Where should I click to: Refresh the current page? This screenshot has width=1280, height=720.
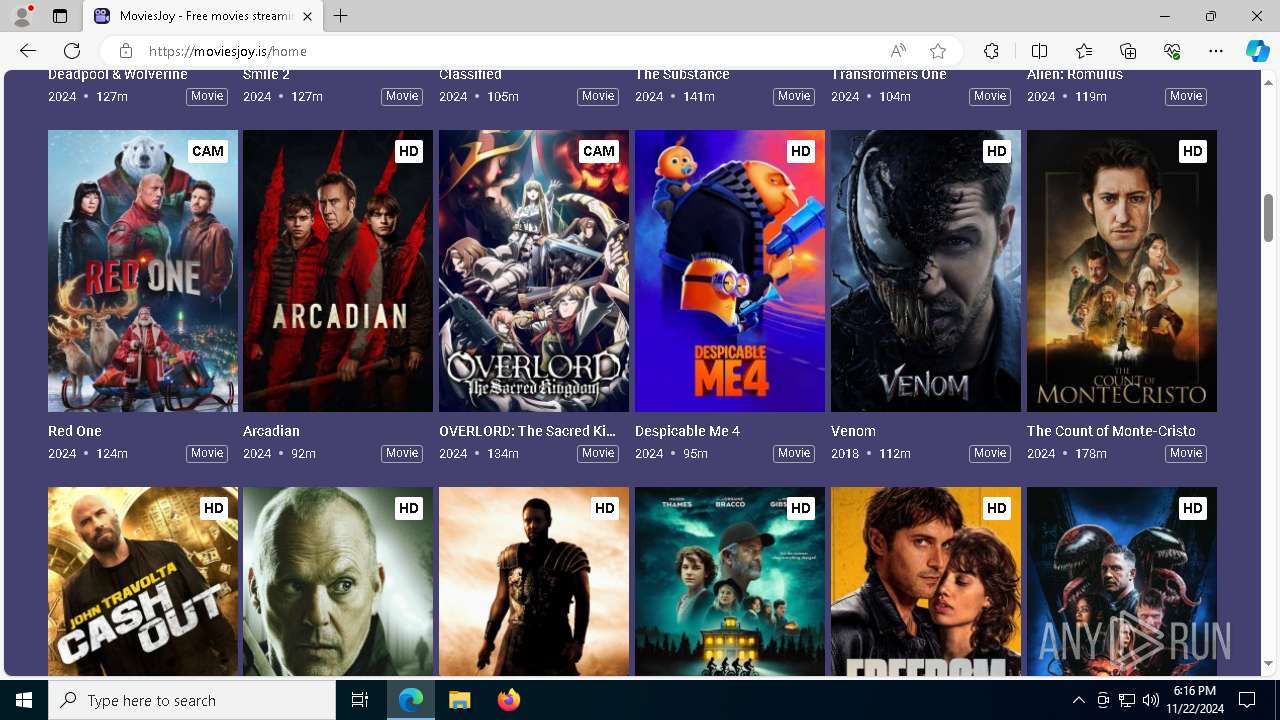pos(72,51)
